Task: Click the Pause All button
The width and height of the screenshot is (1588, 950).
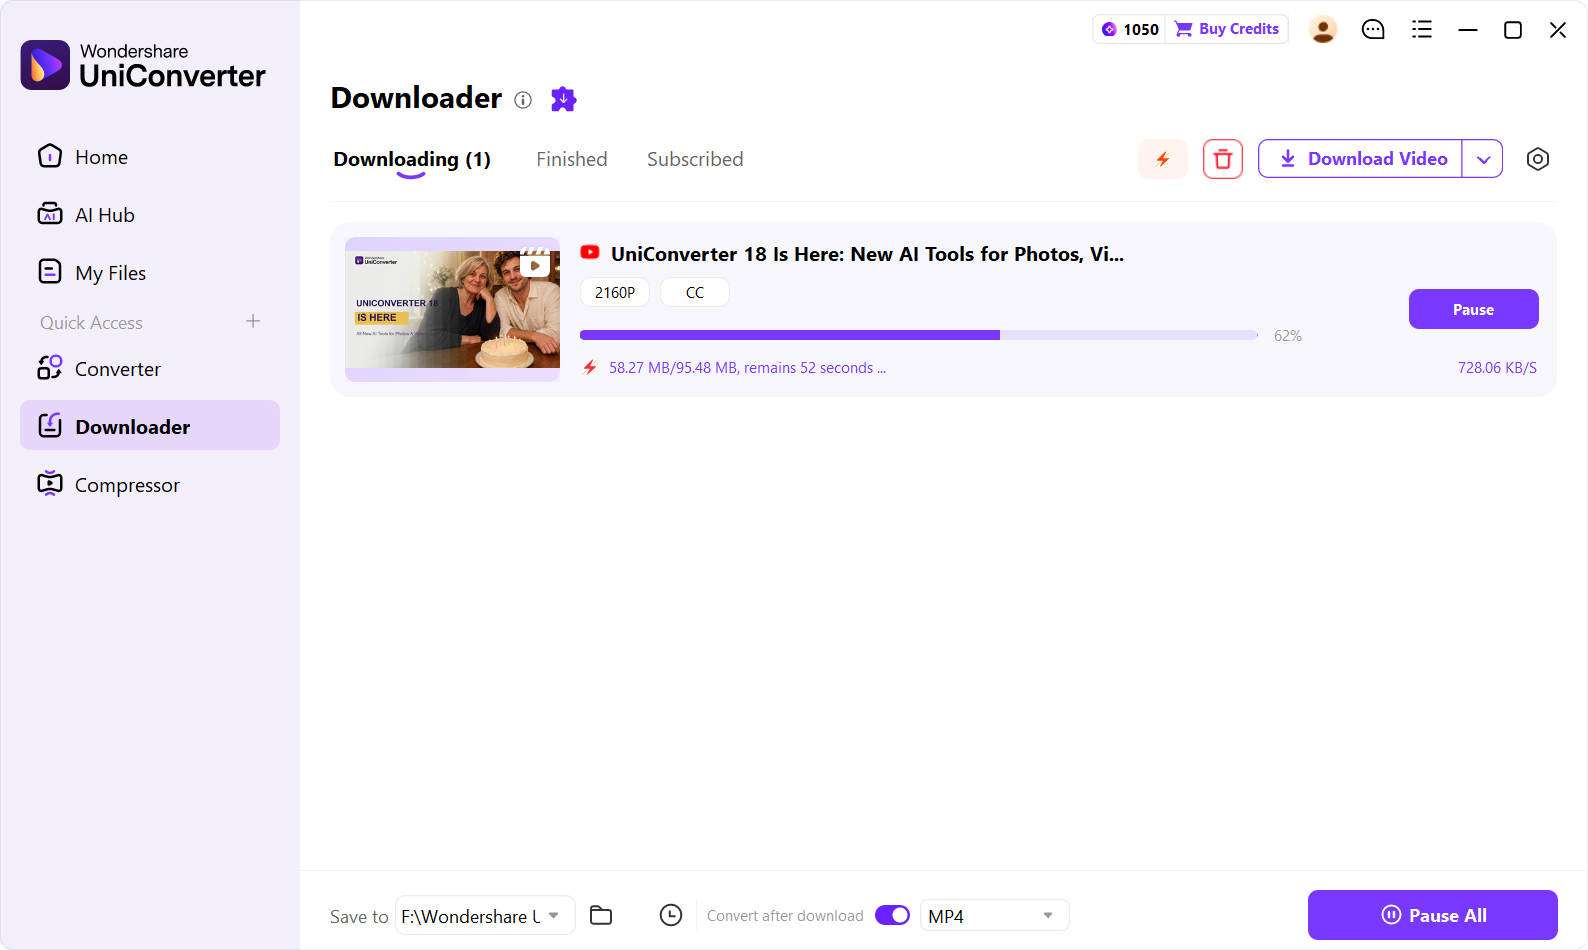Action: click(x=1432, y=915)
